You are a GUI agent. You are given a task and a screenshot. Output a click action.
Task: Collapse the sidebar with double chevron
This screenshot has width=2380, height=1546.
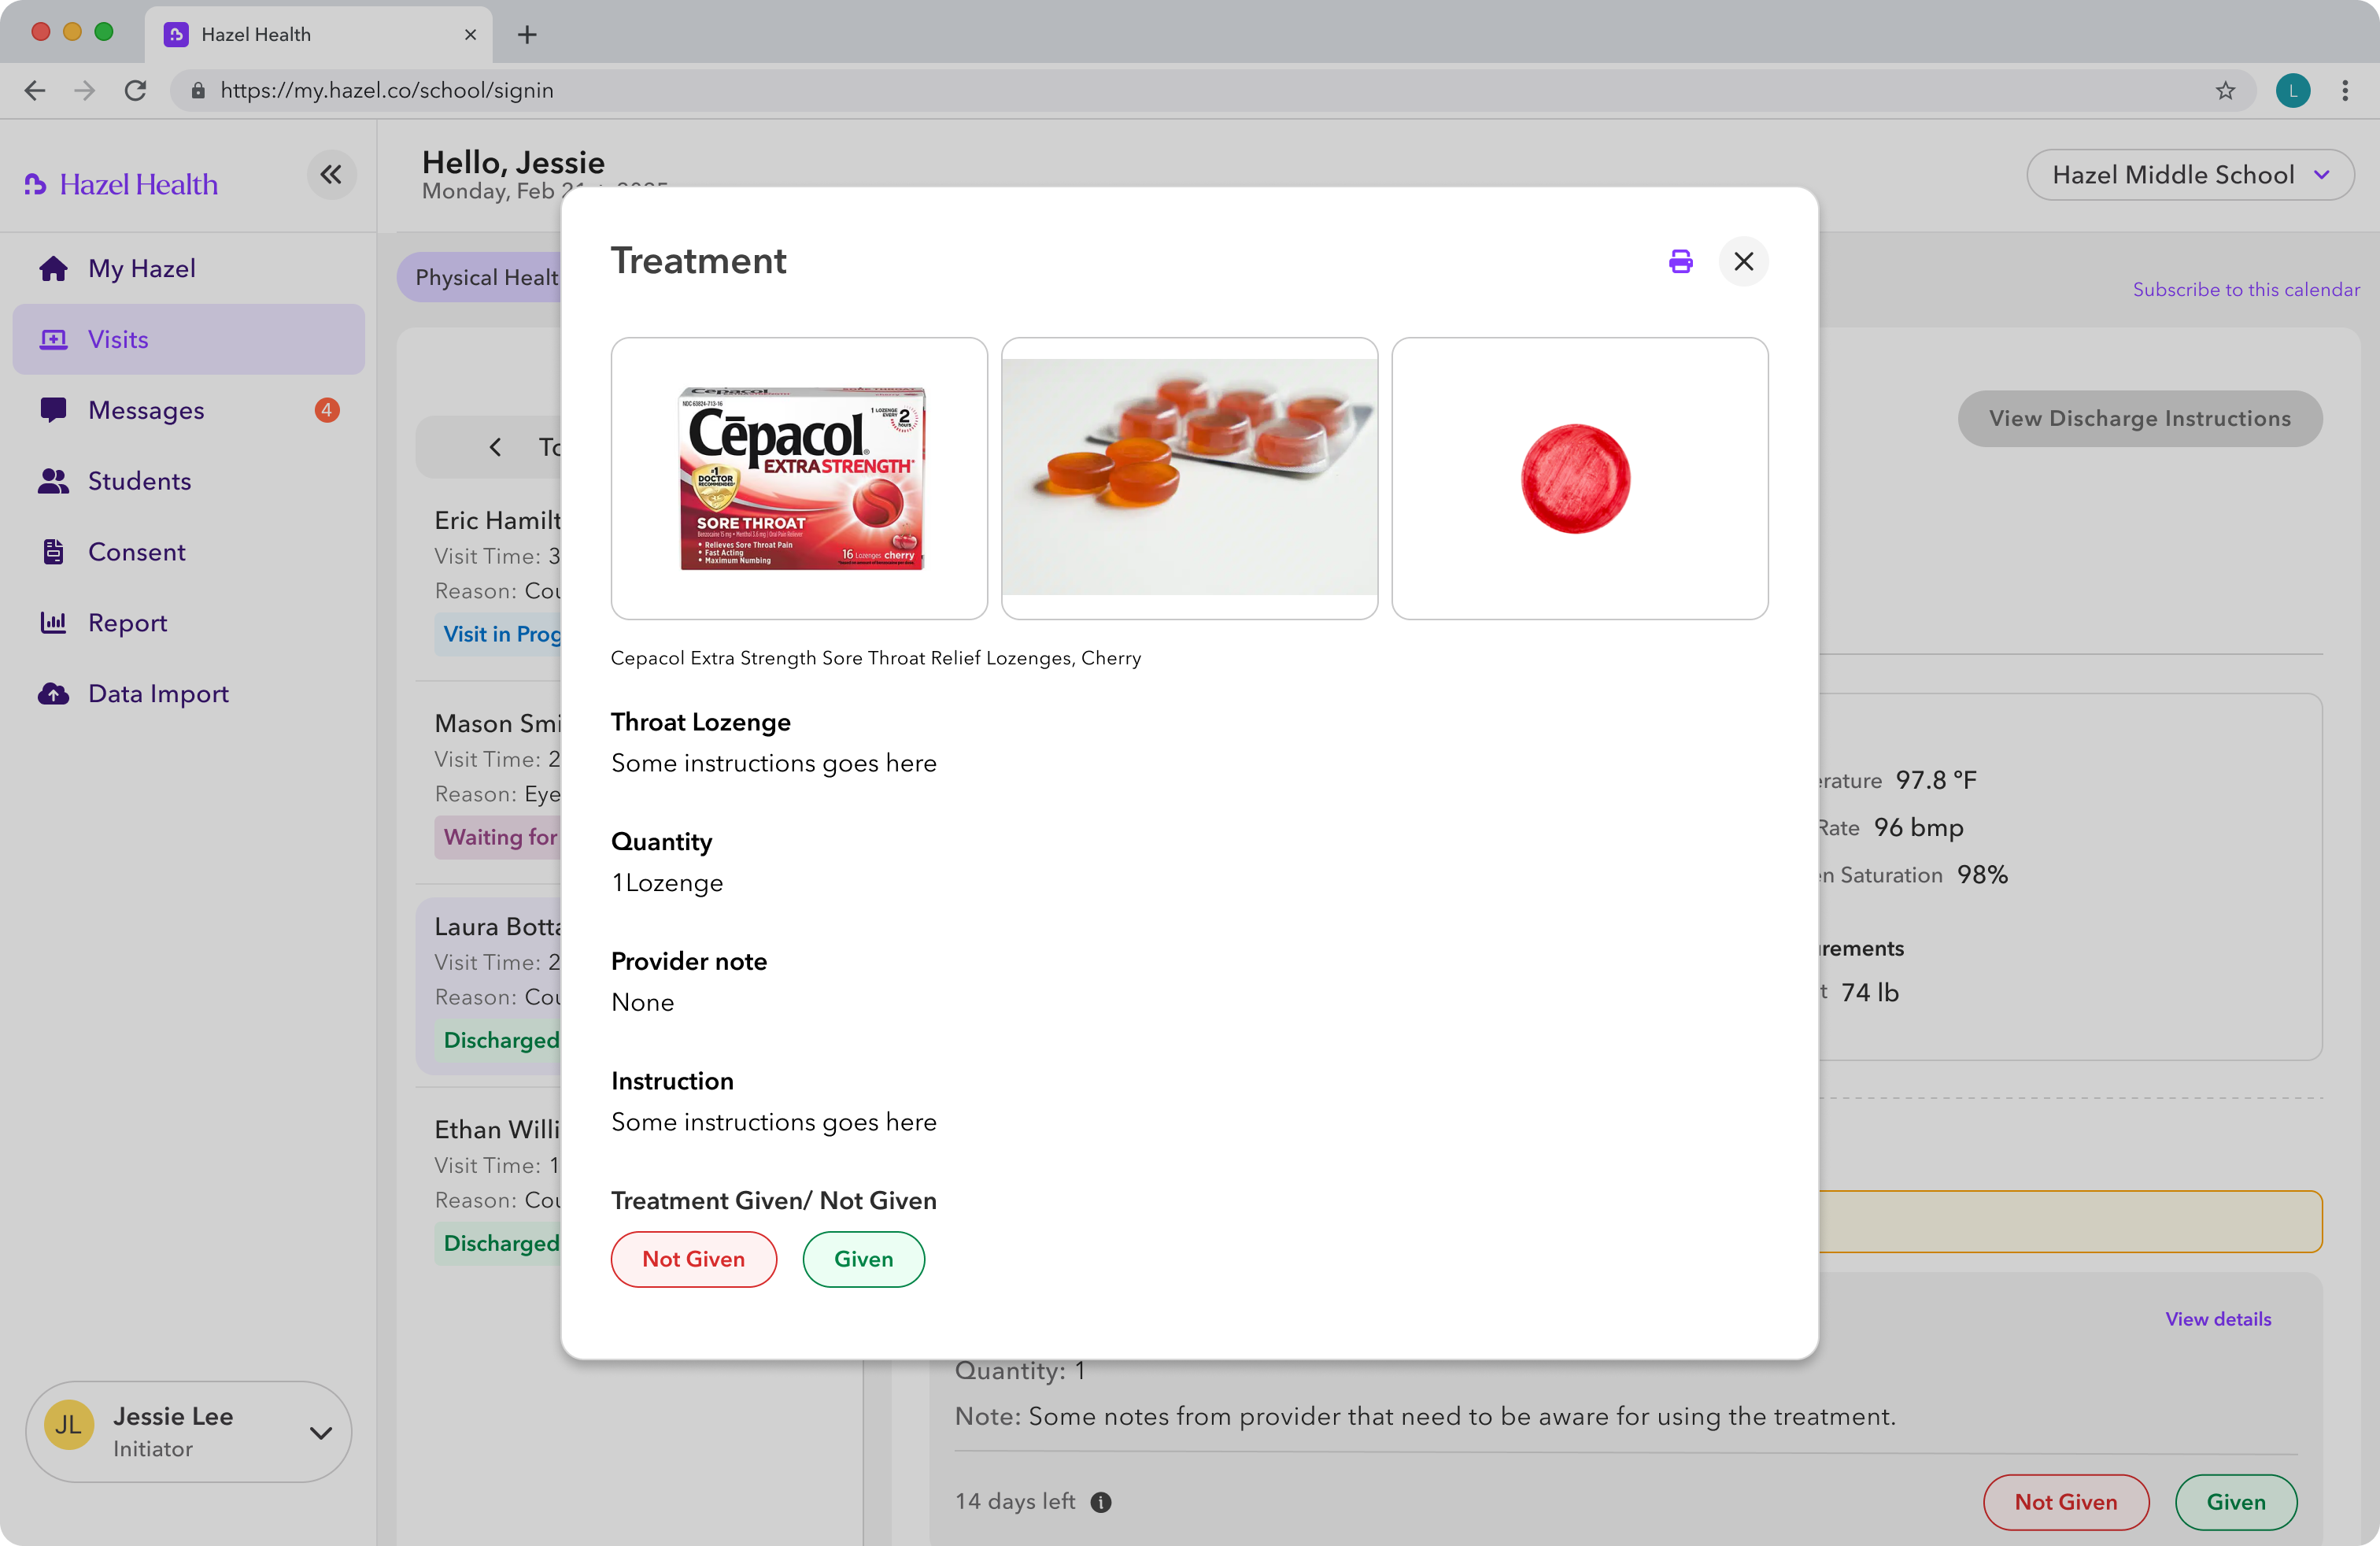pos(331,175)
